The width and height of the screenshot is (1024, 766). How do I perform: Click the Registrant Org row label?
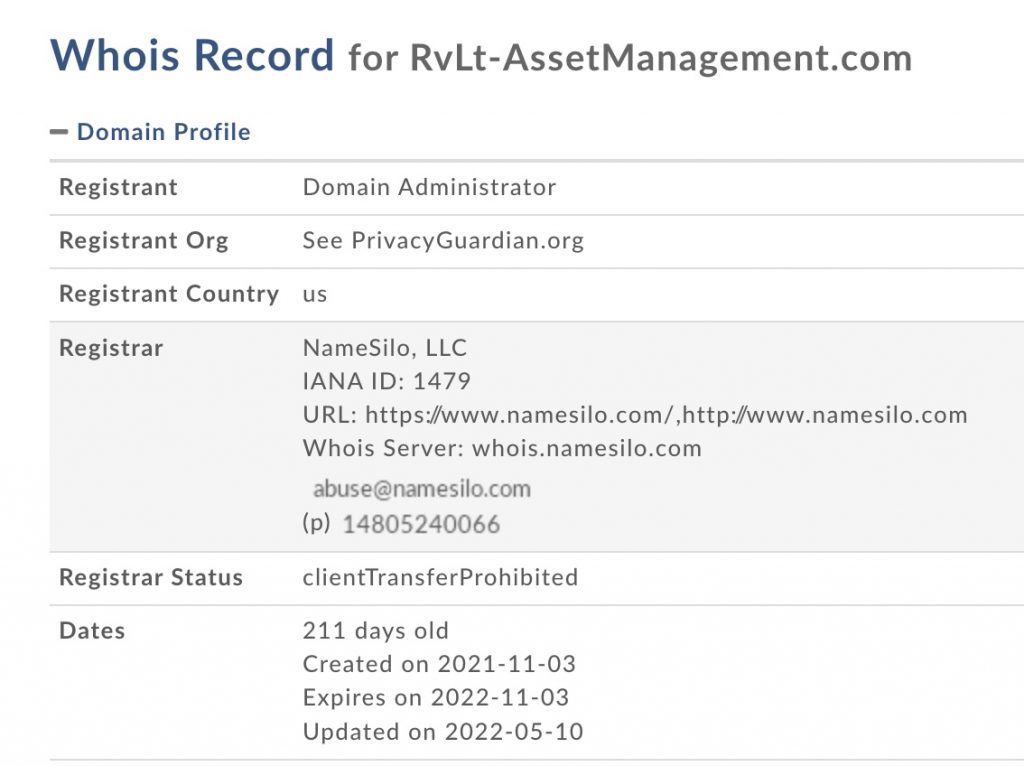pos(143,241)
